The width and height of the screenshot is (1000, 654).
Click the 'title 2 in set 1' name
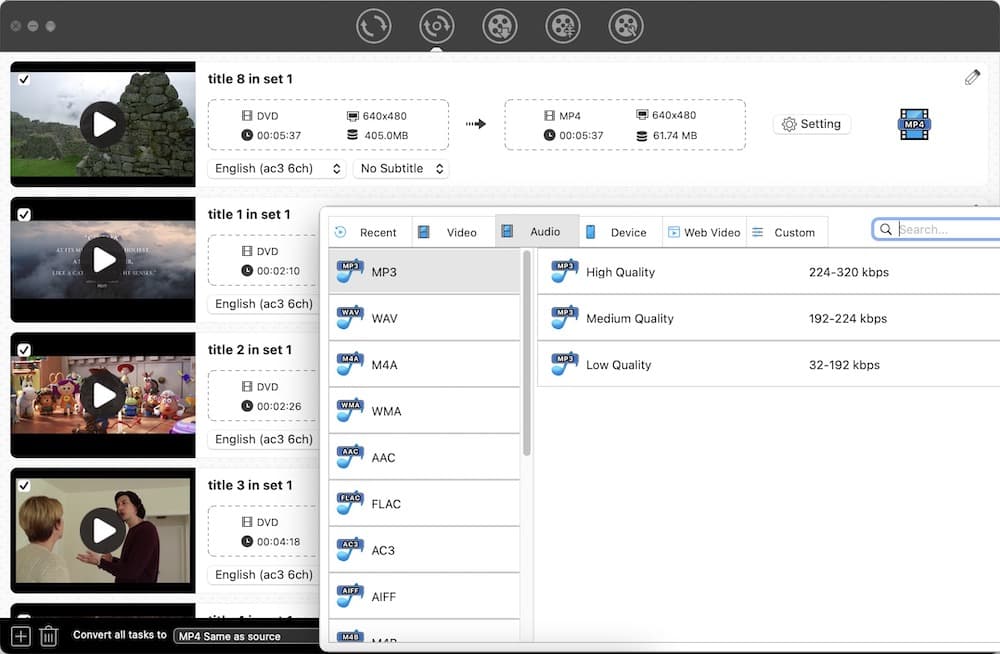point(250,350)
